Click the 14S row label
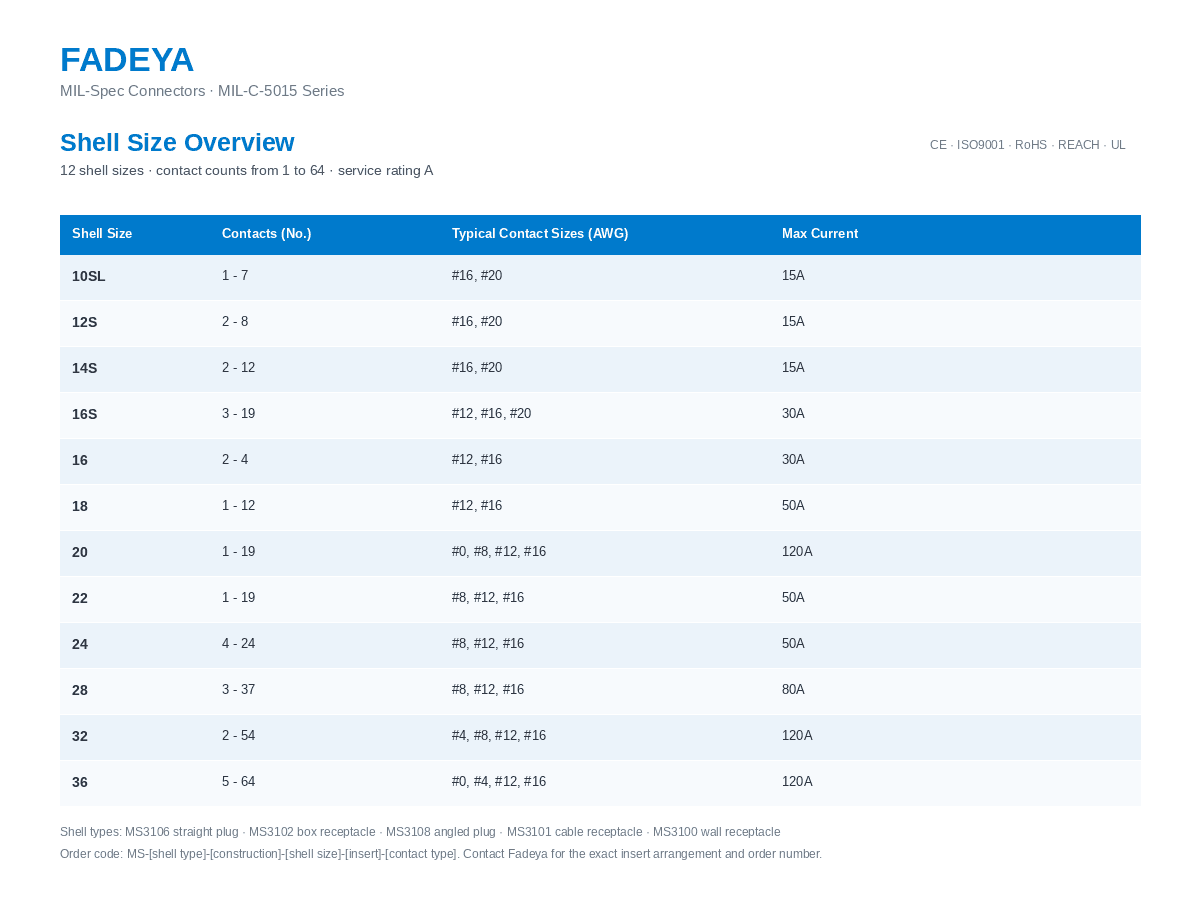The image size is (1200, 897). pyautogui.click(x=85, y=369)
